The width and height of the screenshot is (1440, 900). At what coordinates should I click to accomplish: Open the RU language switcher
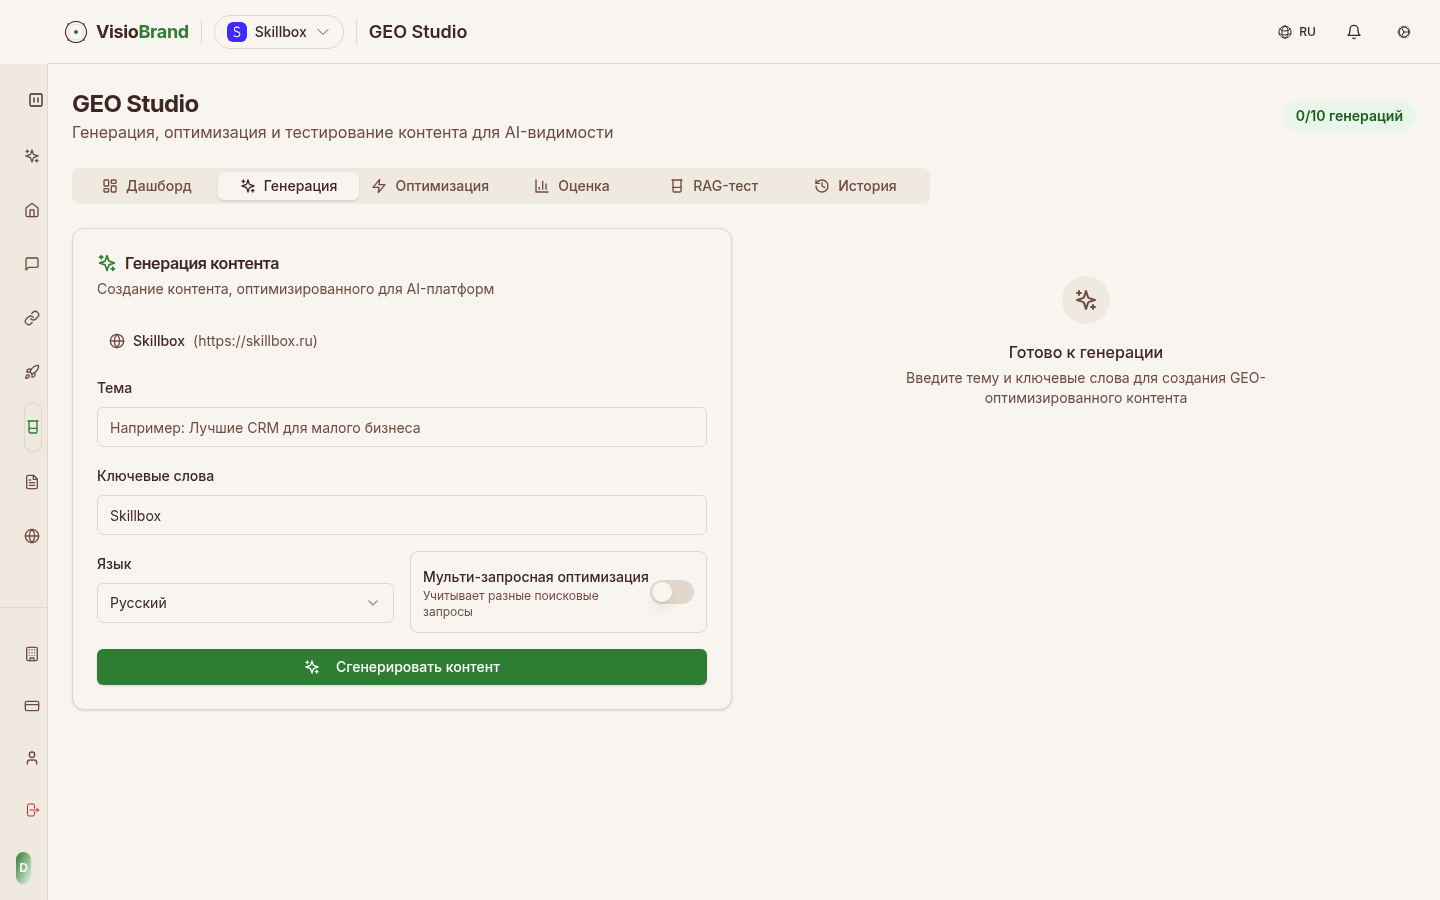[1297, 32]
